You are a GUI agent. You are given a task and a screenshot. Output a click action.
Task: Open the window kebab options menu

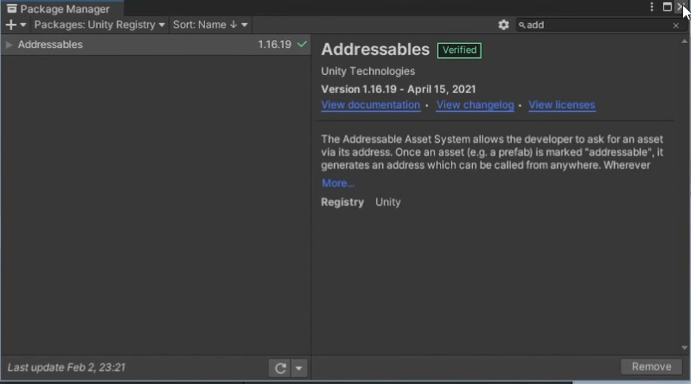pyautogui.click(x=651, y=7)
